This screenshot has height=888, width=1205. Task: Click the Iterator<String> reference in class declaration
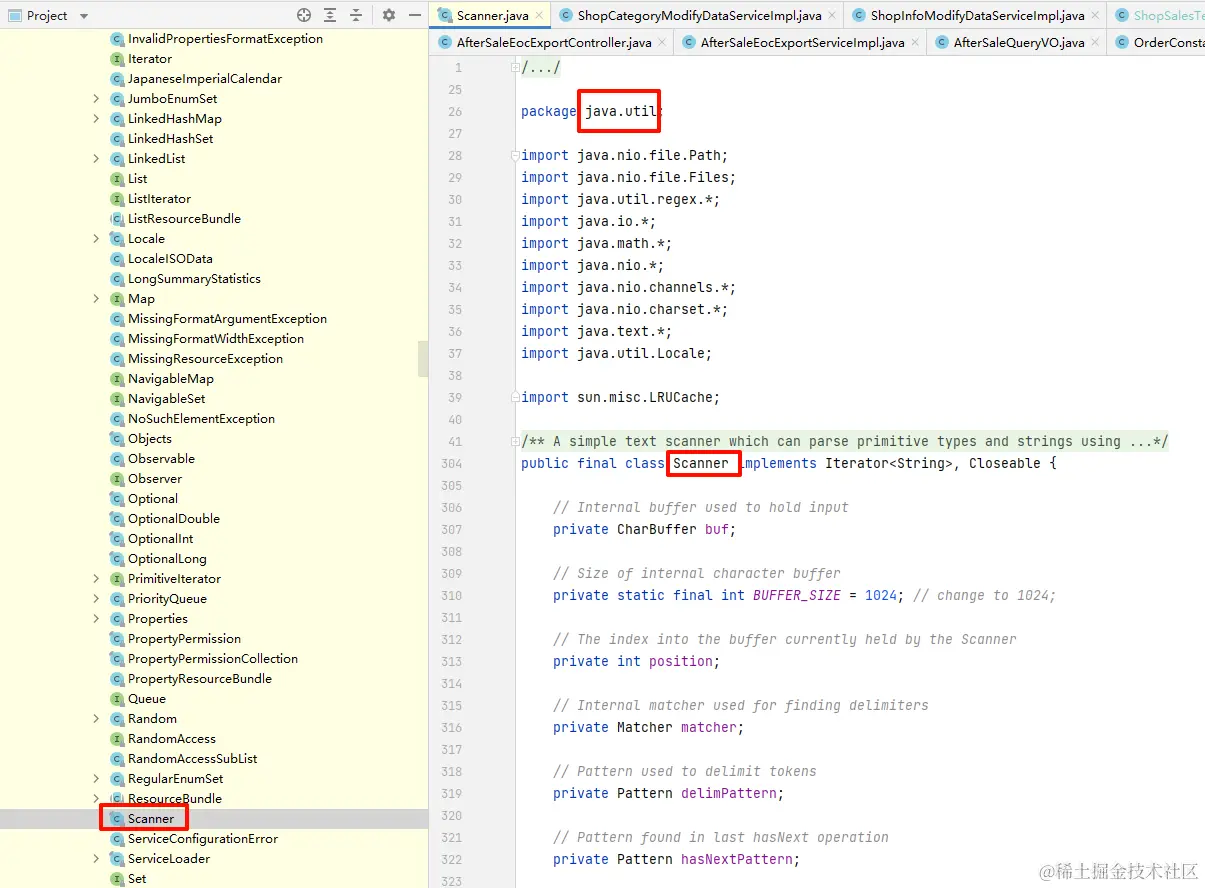click(x=889, y=463)
